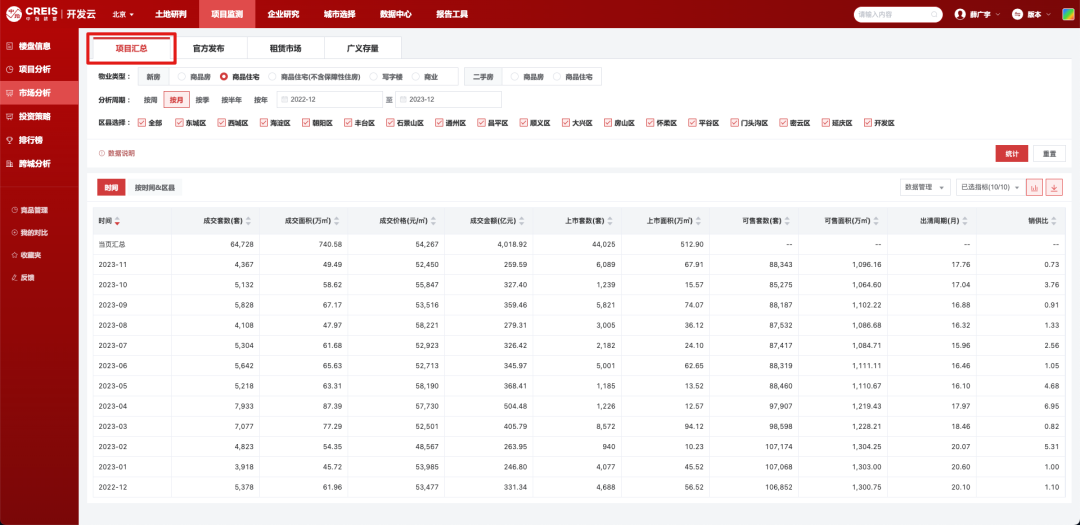Click the end date field 2023-12
The image size is (1080, 525).
(448, 100)
